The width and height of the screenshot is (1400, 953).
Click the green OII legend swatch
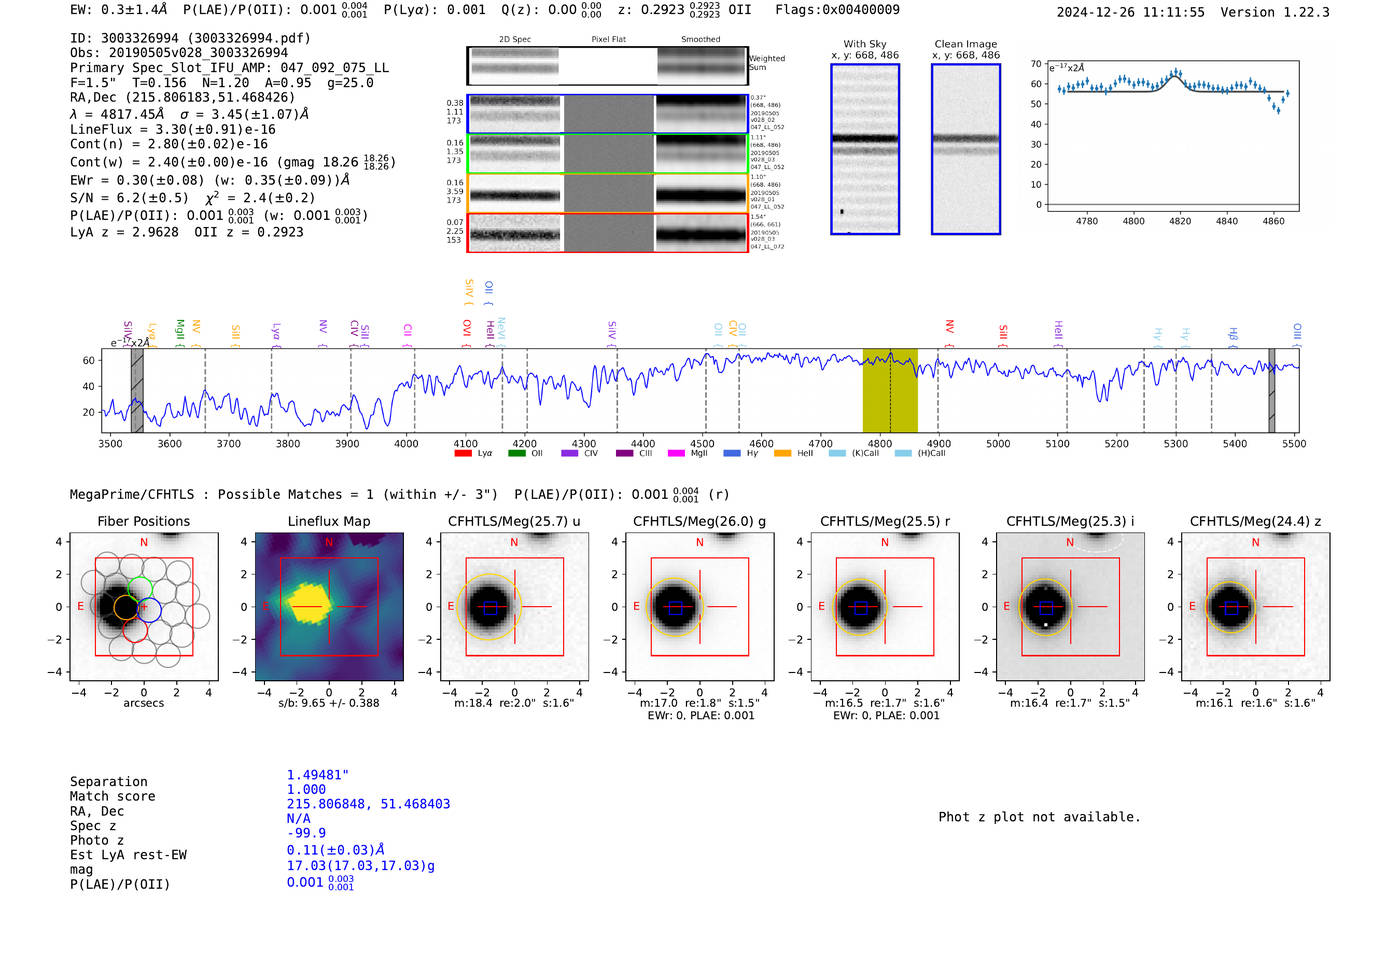pos(516,453)
